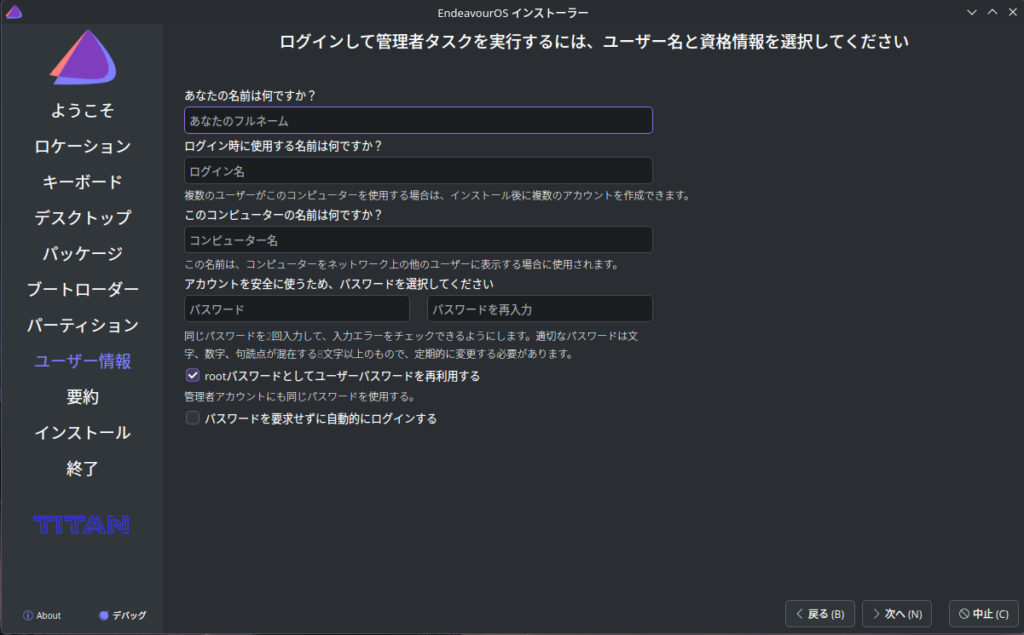
Task: Click the TITAN branding logo
Action: (82, 524)
